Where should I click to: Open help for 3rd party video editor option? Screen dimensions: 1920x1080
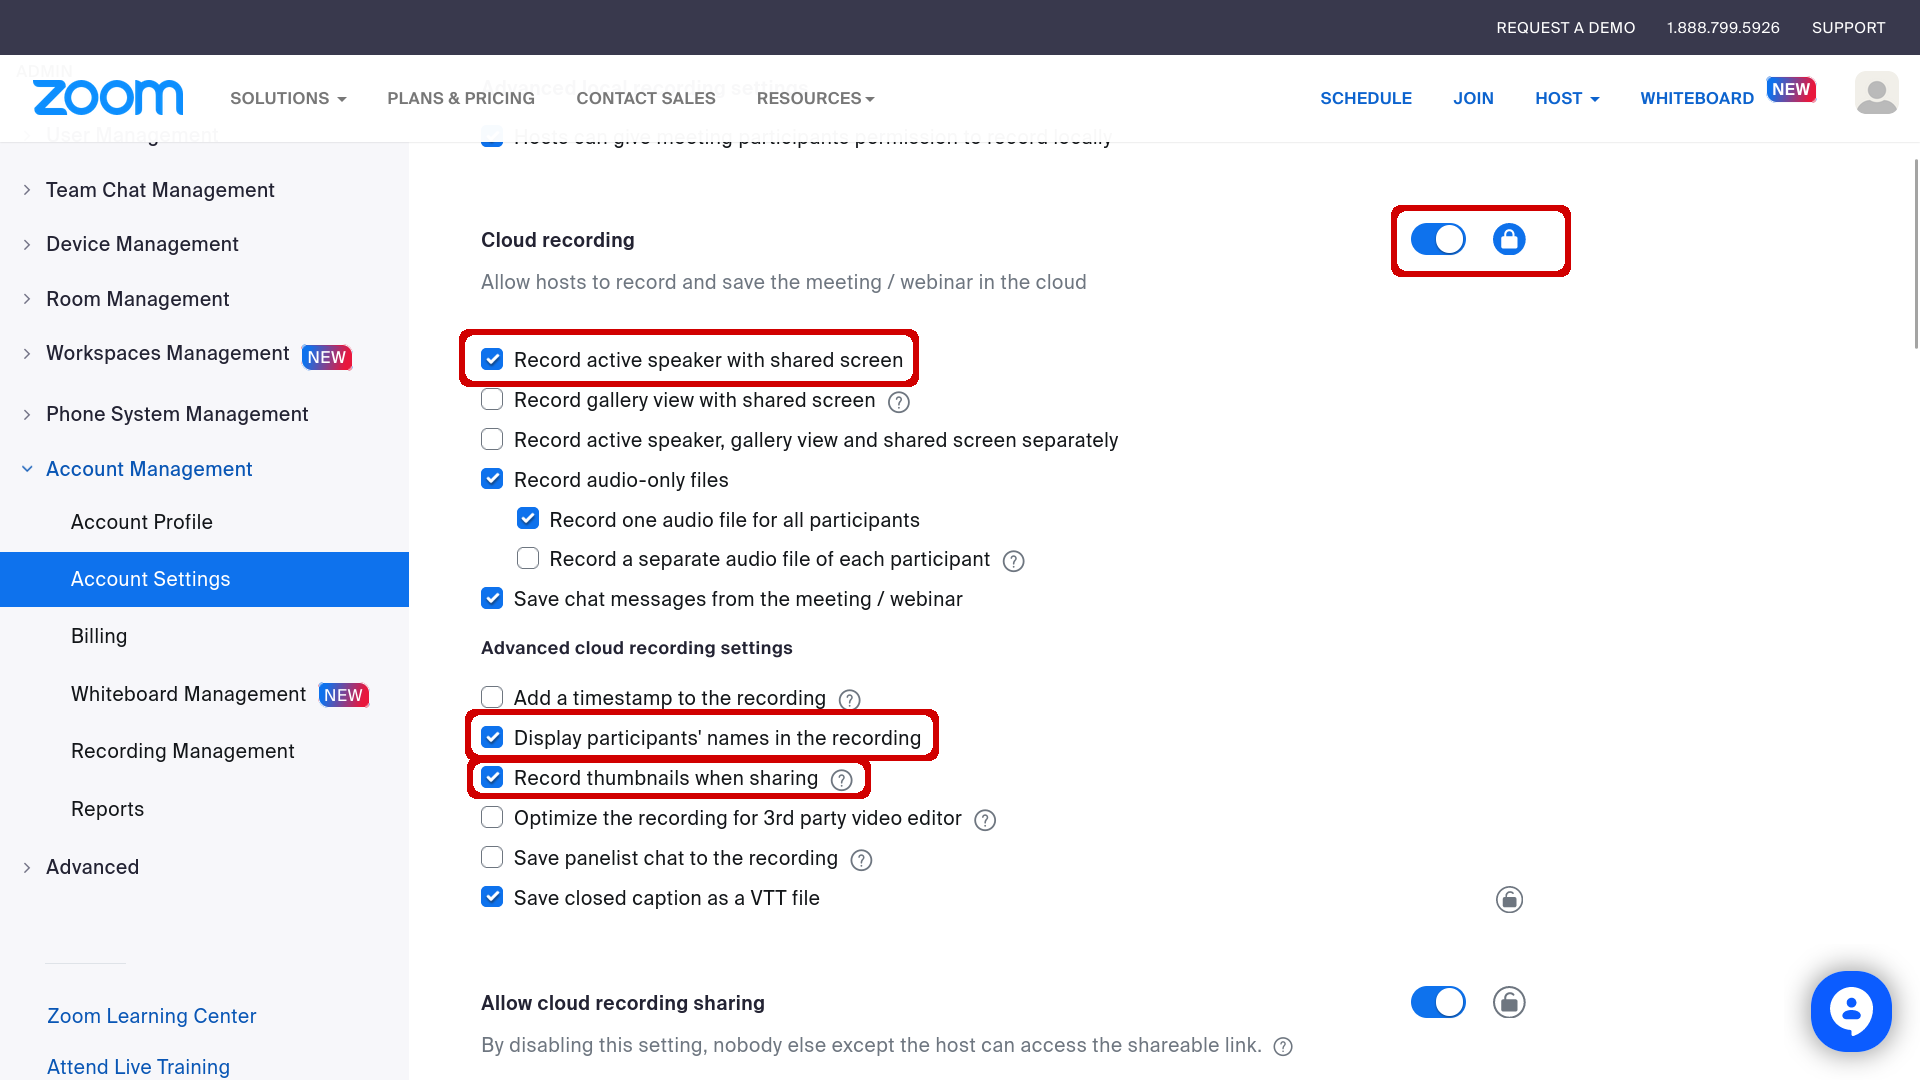985,820
